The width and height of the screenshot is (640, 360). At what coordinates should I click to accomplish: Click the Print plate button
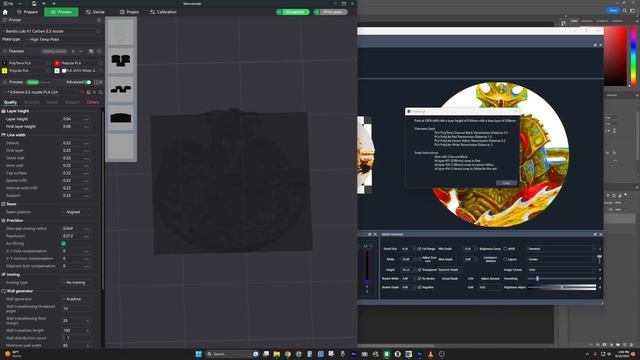pos(331,12)
